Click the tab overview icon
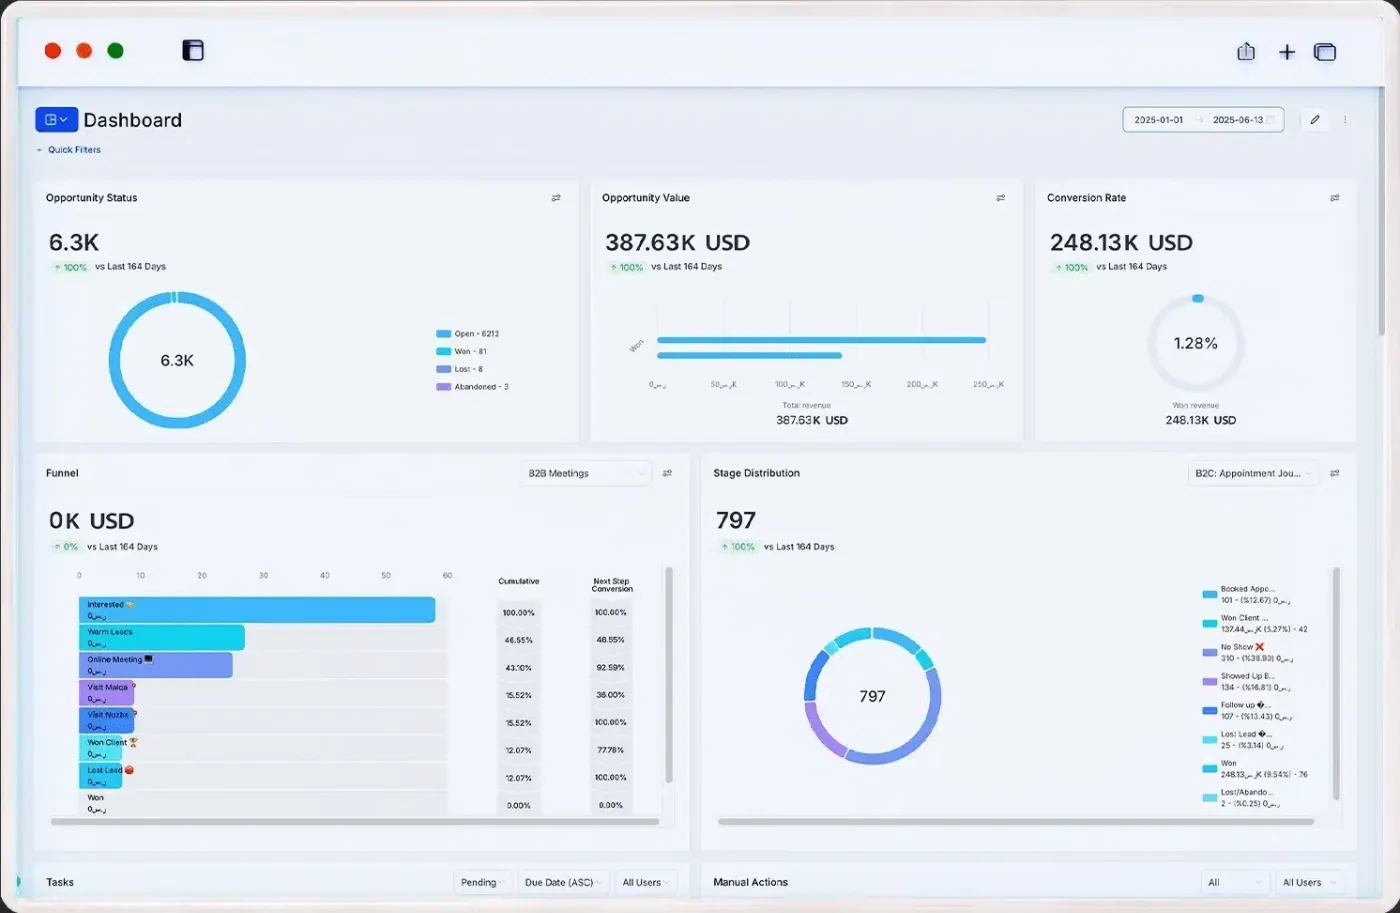Image resolution: width=1400 pixels, height=913 pixels. coord(1325,52)
